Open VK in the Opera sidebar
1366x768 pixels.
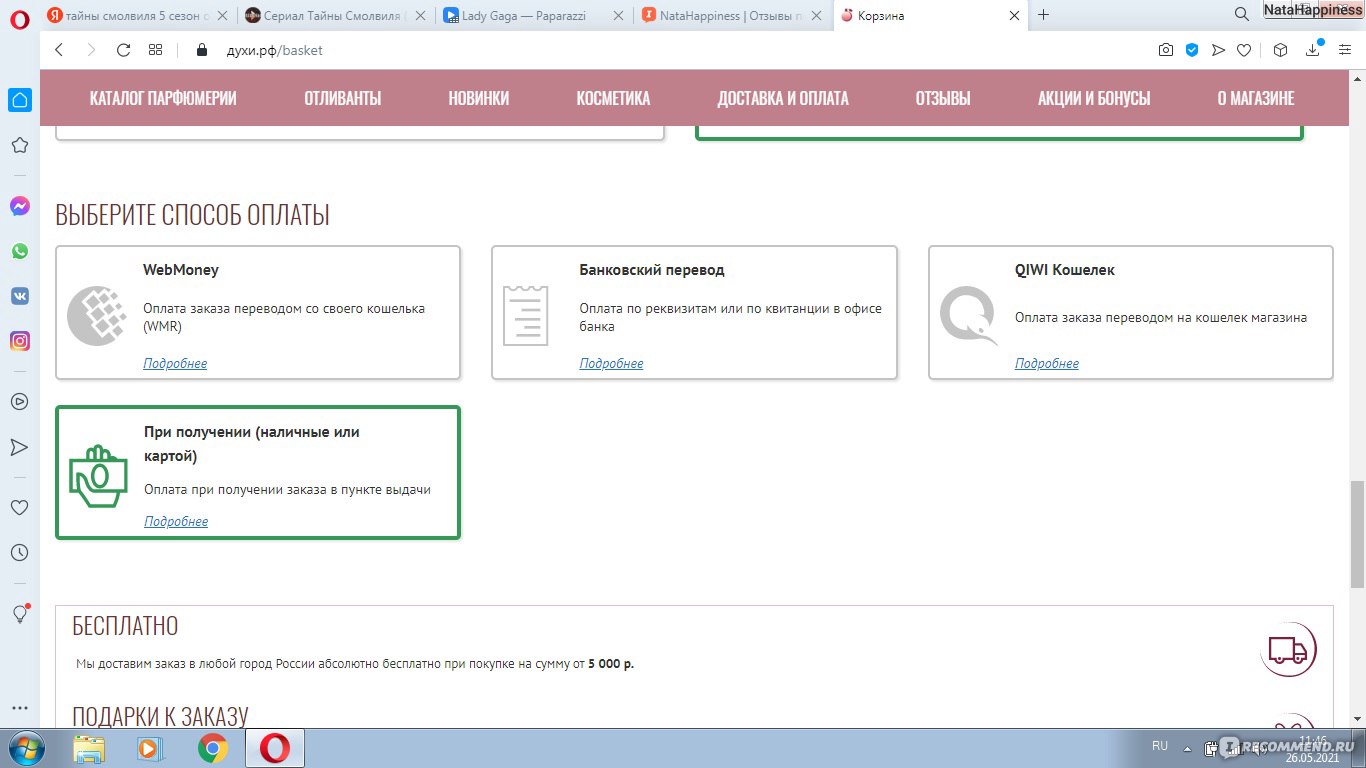(x=20, y=296)
